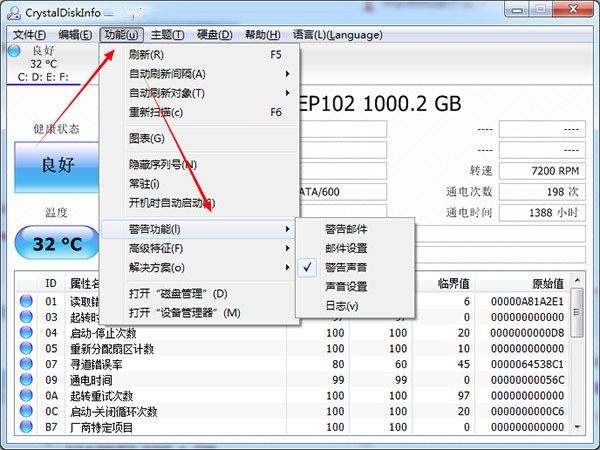Viewport: 600px width, 450px height.
Task: Click status orb for attribute B7
Action: [x=26, y=427]
